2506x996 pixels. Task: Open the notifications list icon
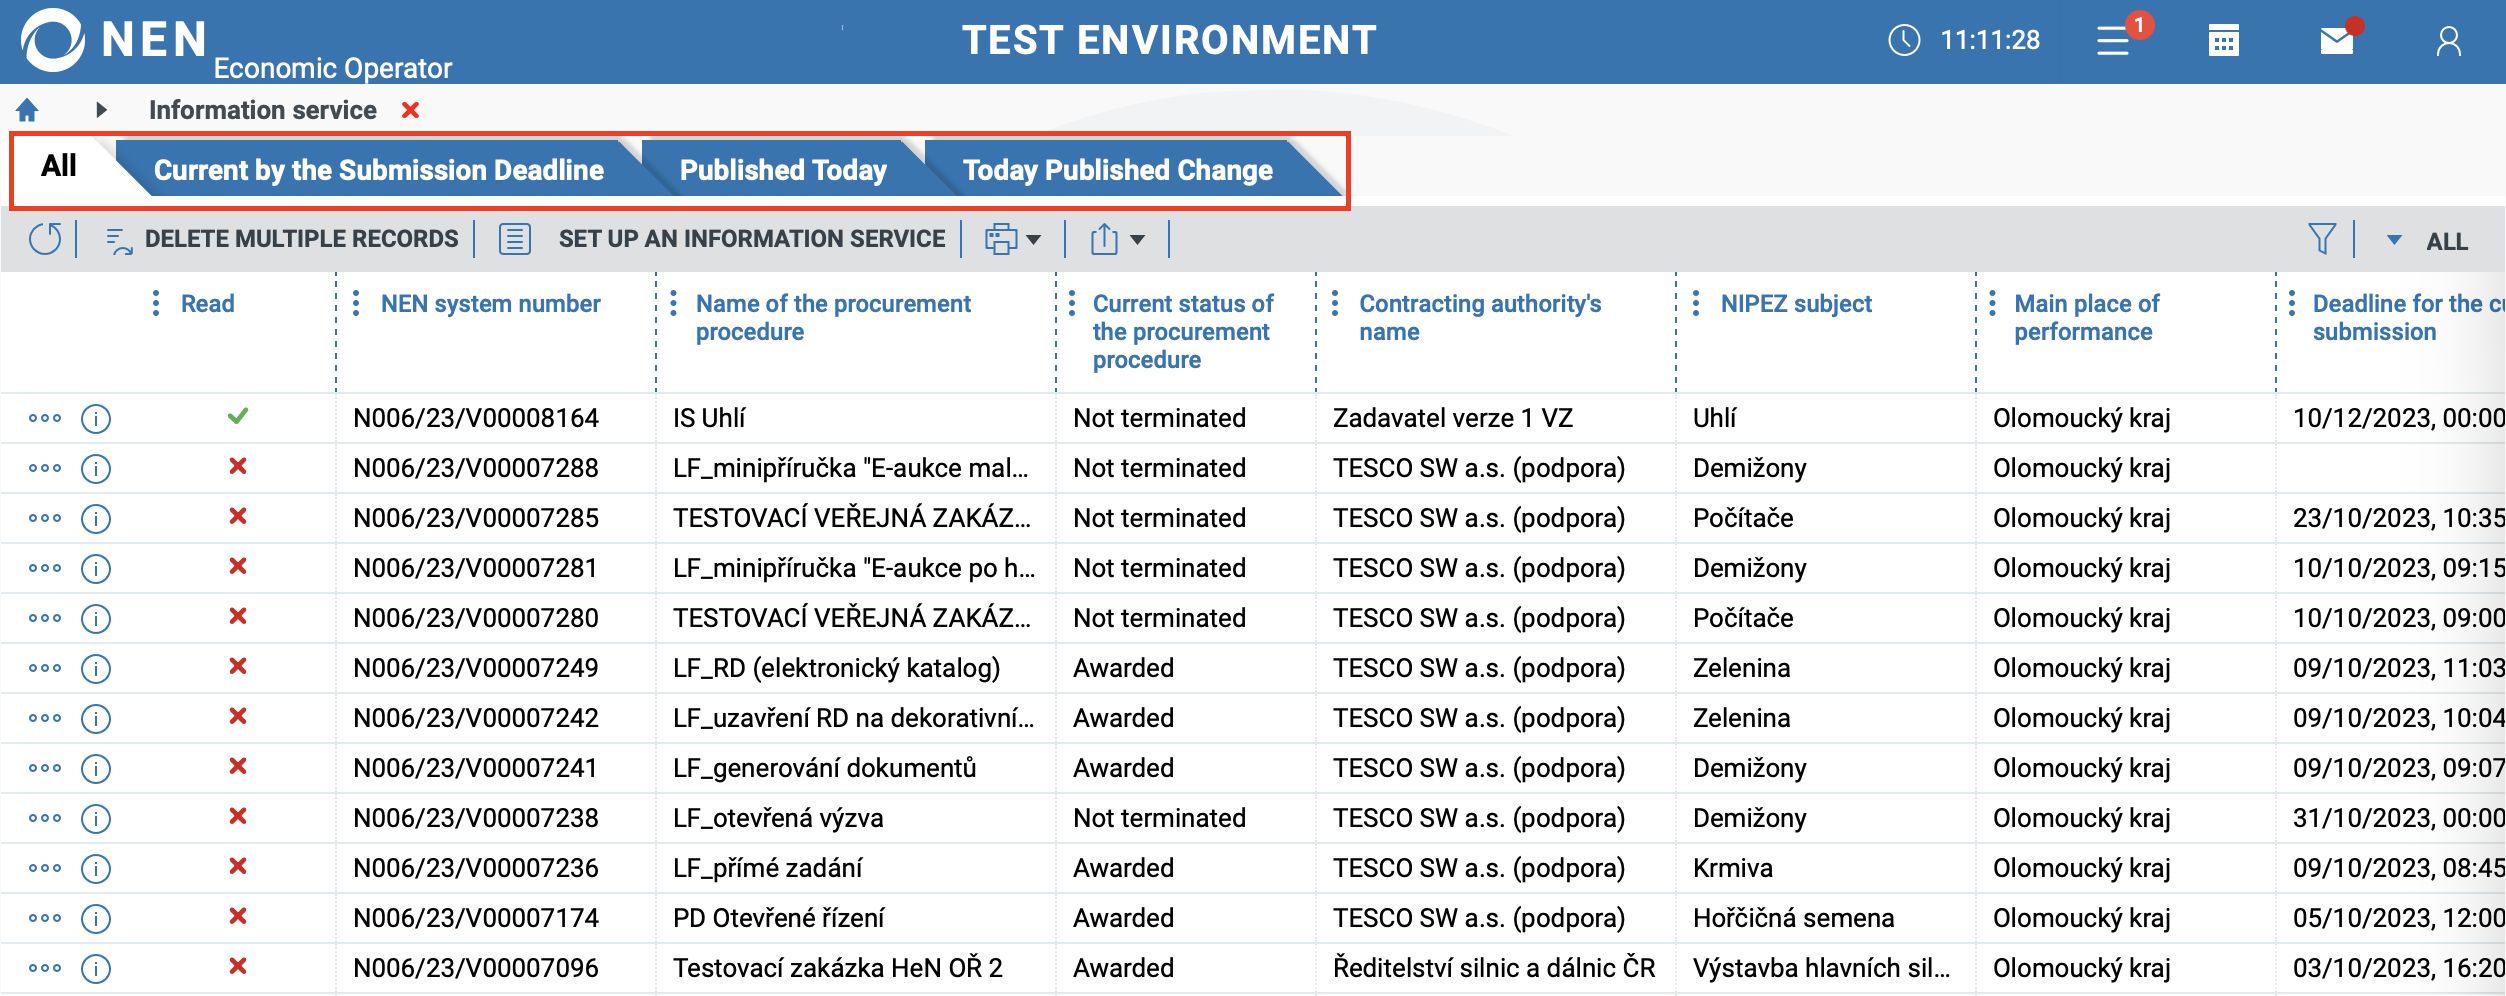2113,41
